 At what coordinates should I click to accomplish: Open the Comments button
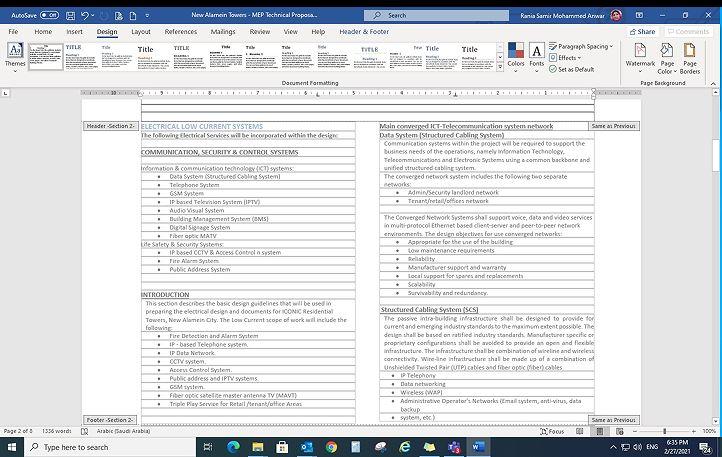pyautogui.click(x=688, y=31)
